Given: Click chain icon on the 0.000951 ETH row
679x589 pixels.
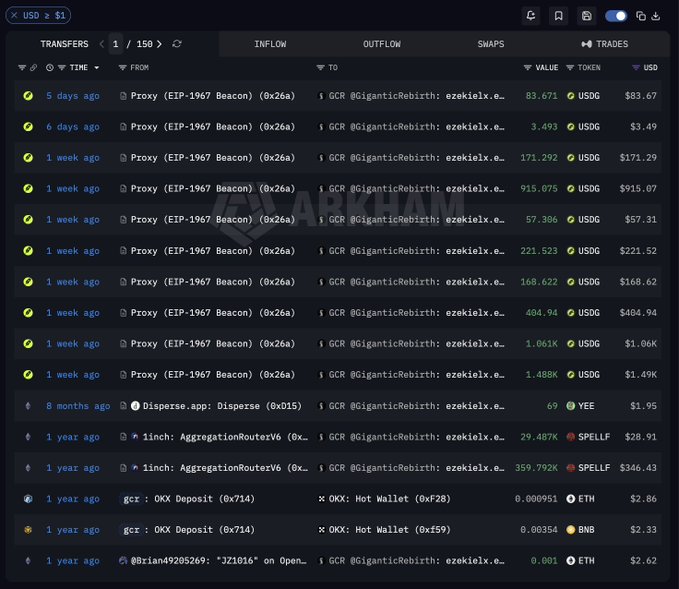Looking at the screenshot, I should (28, 499).
